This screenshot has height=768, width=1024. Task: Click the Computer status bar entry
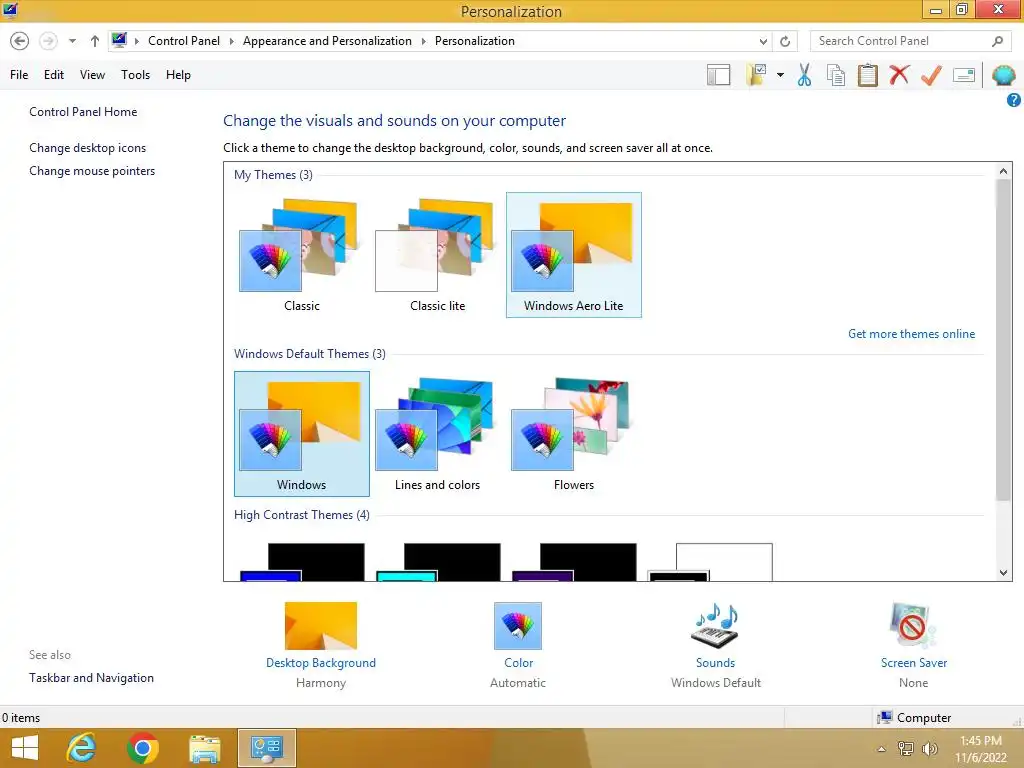[x=914, y=718]
